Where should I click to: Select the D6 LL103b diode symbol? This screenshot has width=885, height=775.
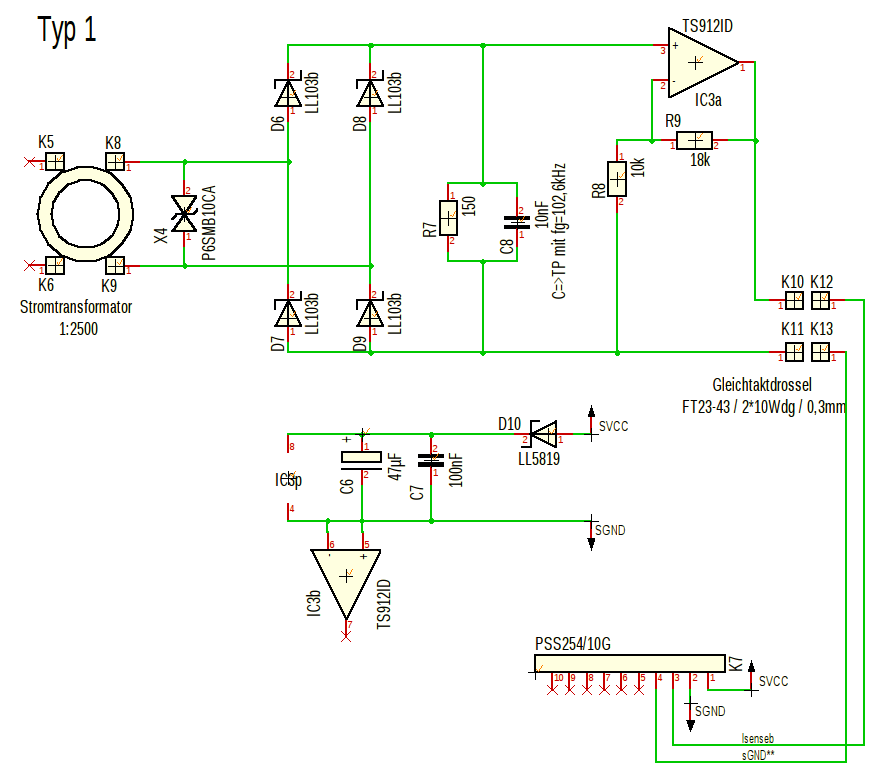[x=288, y=93]
